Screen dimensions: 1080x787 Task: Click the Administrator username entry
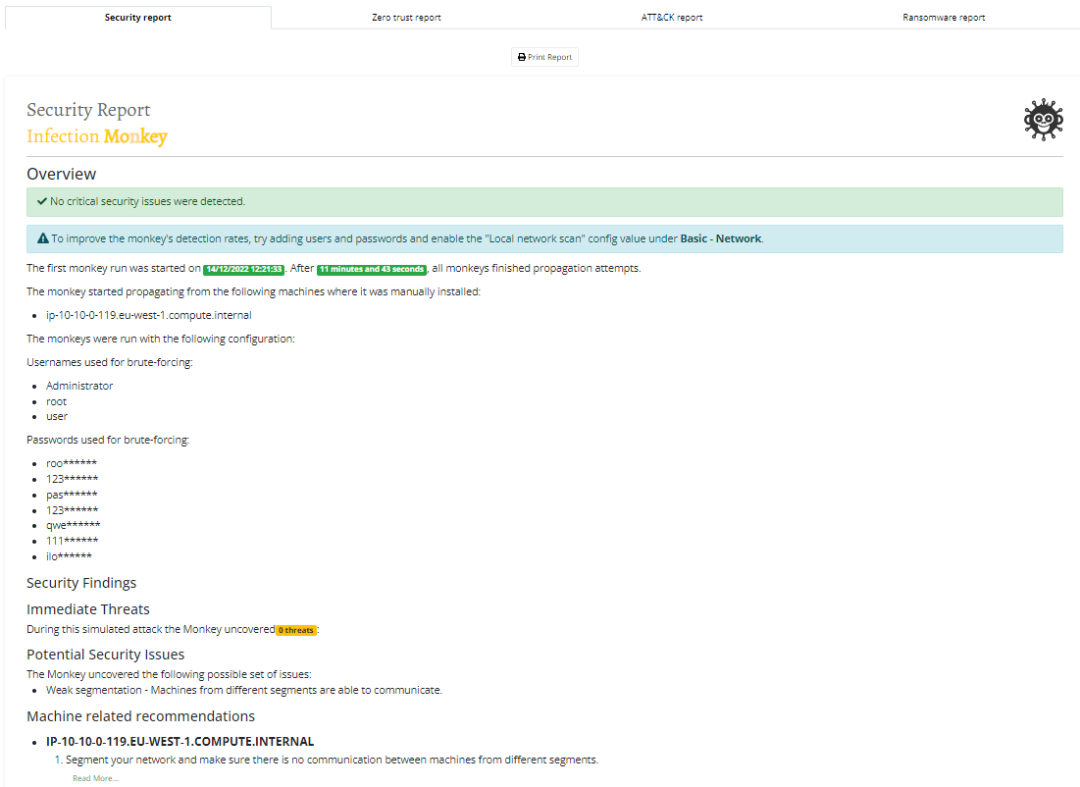point(79,386)
